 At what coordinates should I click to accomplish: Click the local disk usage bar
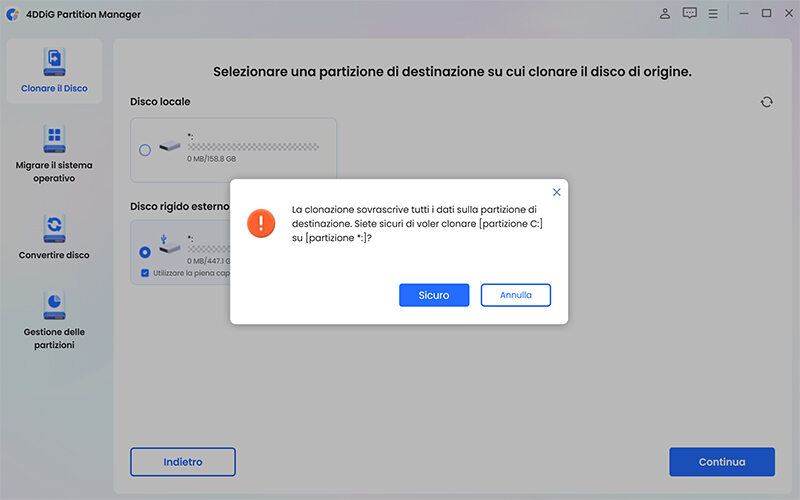click(253, 147)
